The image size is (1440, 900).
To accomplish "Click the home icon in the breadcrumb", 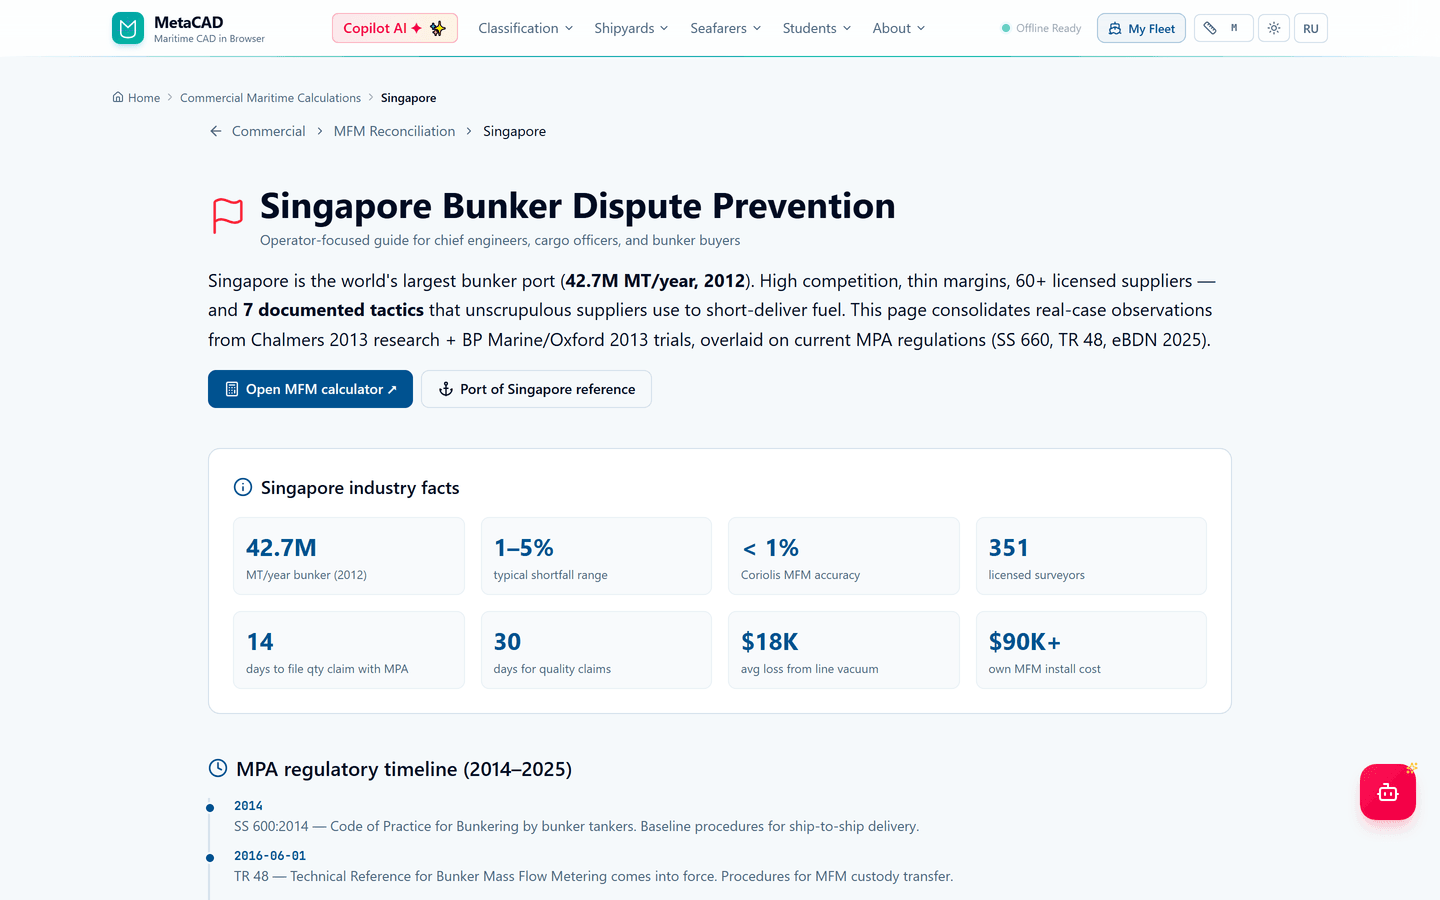I will (x=118, y=97).
